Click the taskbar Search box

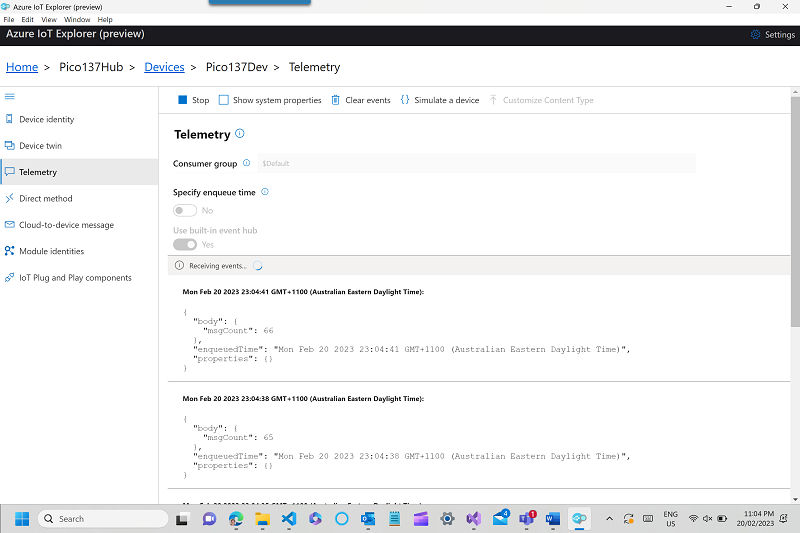(x=103, y=519)
